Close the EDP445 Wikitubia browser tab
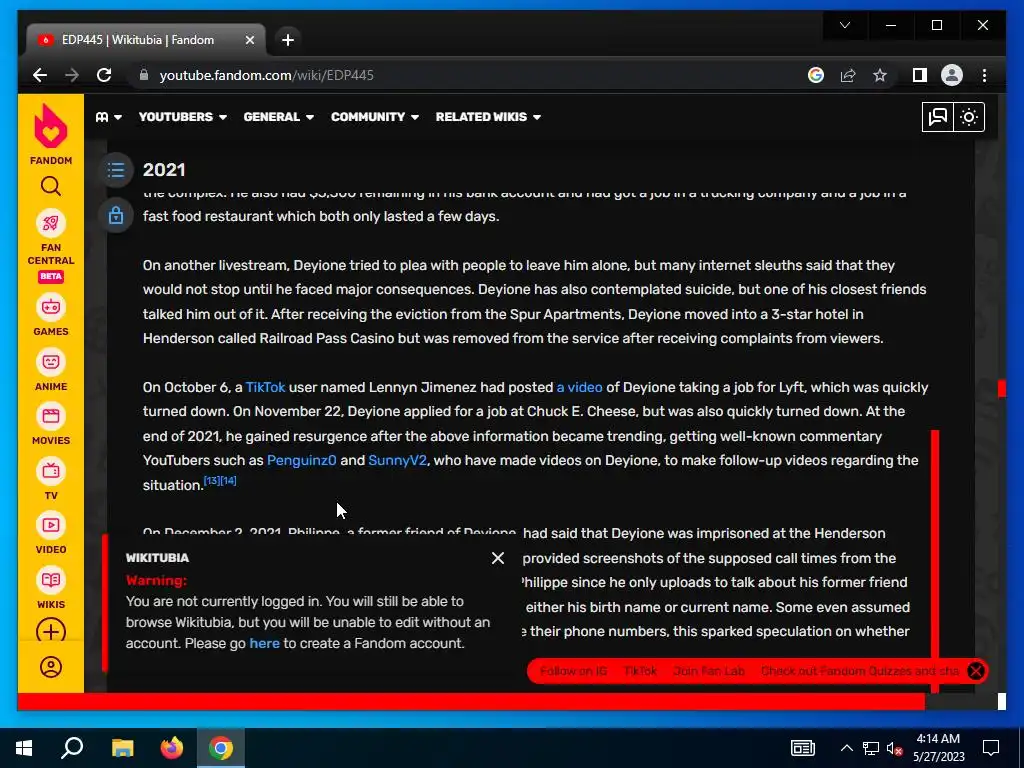This screenshot has width=1024, height=768. [x=249, y=40]
